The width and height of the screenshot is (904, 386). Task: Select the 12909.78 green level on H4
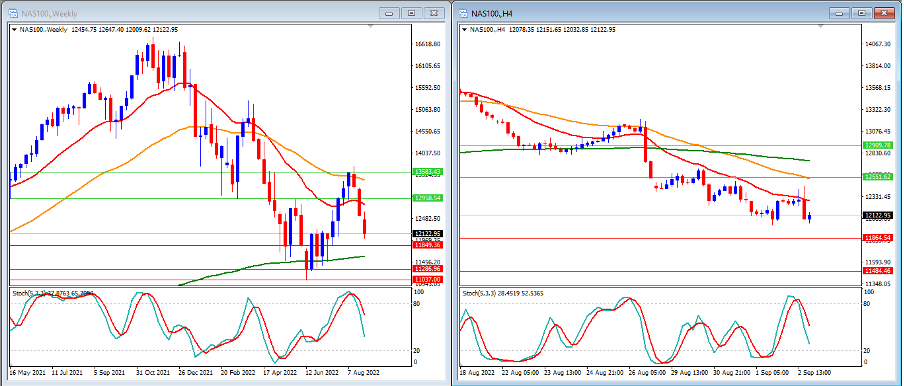point(878,145)
